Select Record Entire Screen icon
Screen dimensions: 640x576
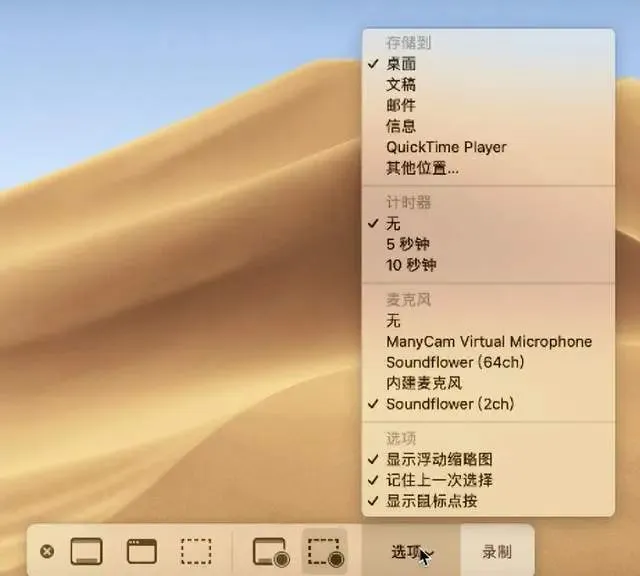point(271,552)
